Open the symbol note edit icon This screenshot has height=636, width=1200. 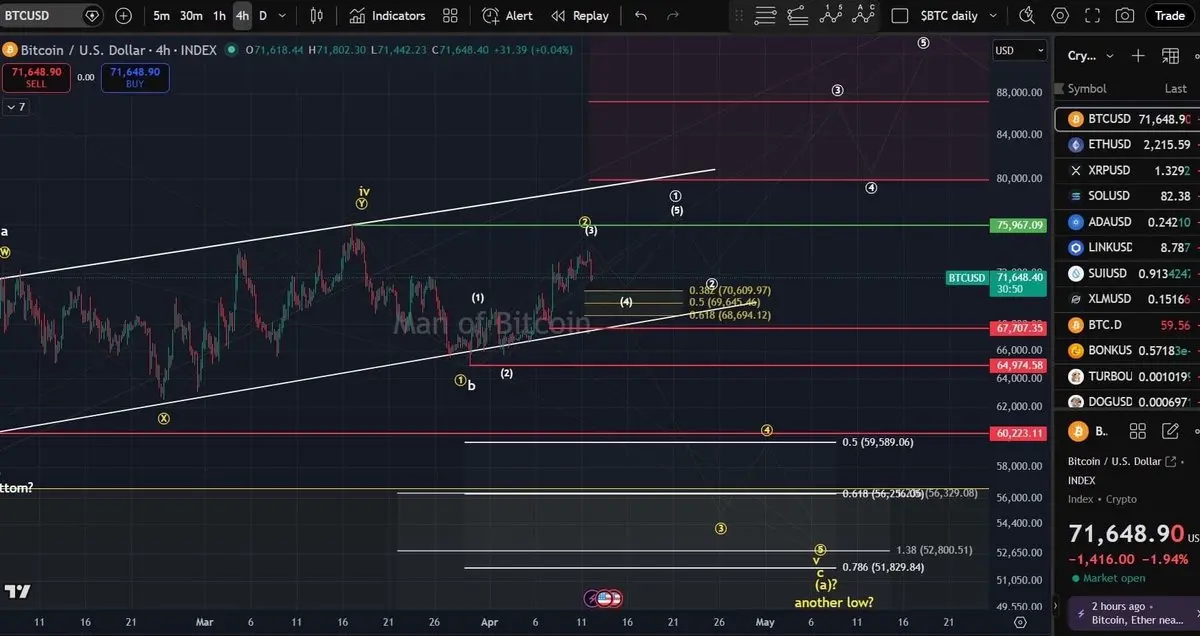[x=1169, y=431]
